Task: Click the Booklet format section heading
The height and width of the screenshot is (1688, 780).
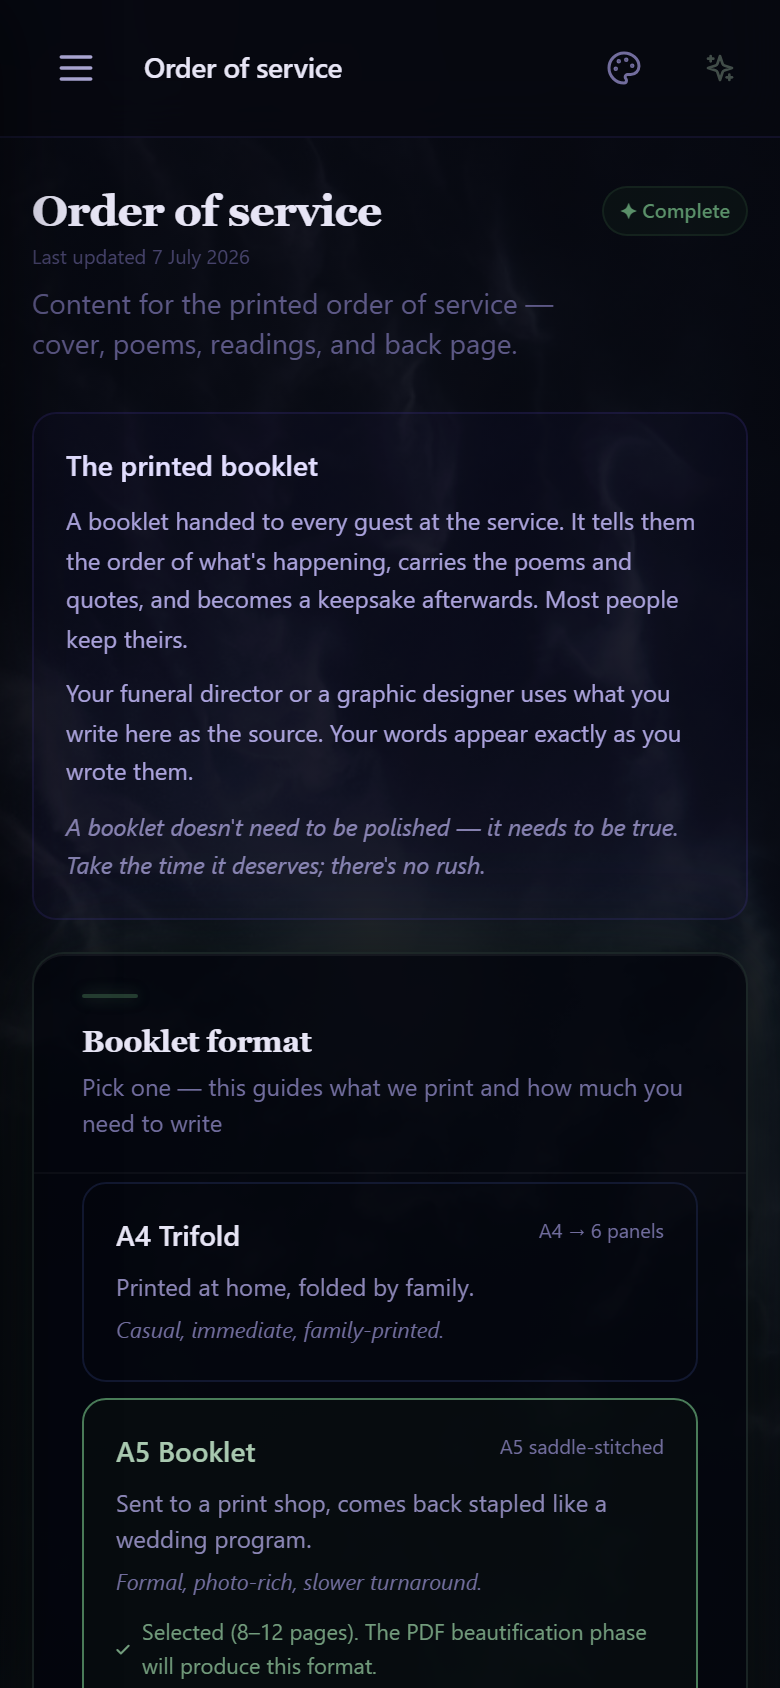Action: pos(197,1041)
